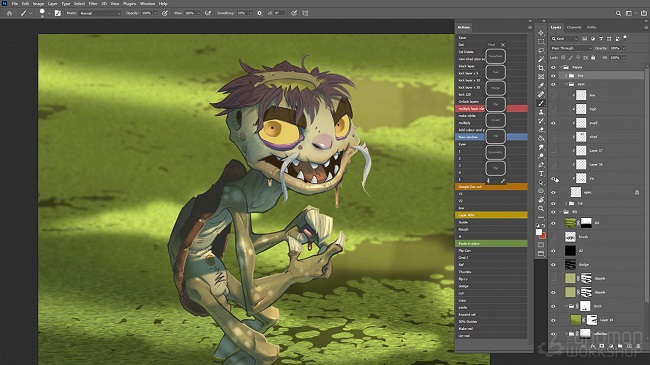Viewport: 650px width, 365px height.
Task: Activate the Zoom tool in toolbar
Action: click(x=541, y=209)
